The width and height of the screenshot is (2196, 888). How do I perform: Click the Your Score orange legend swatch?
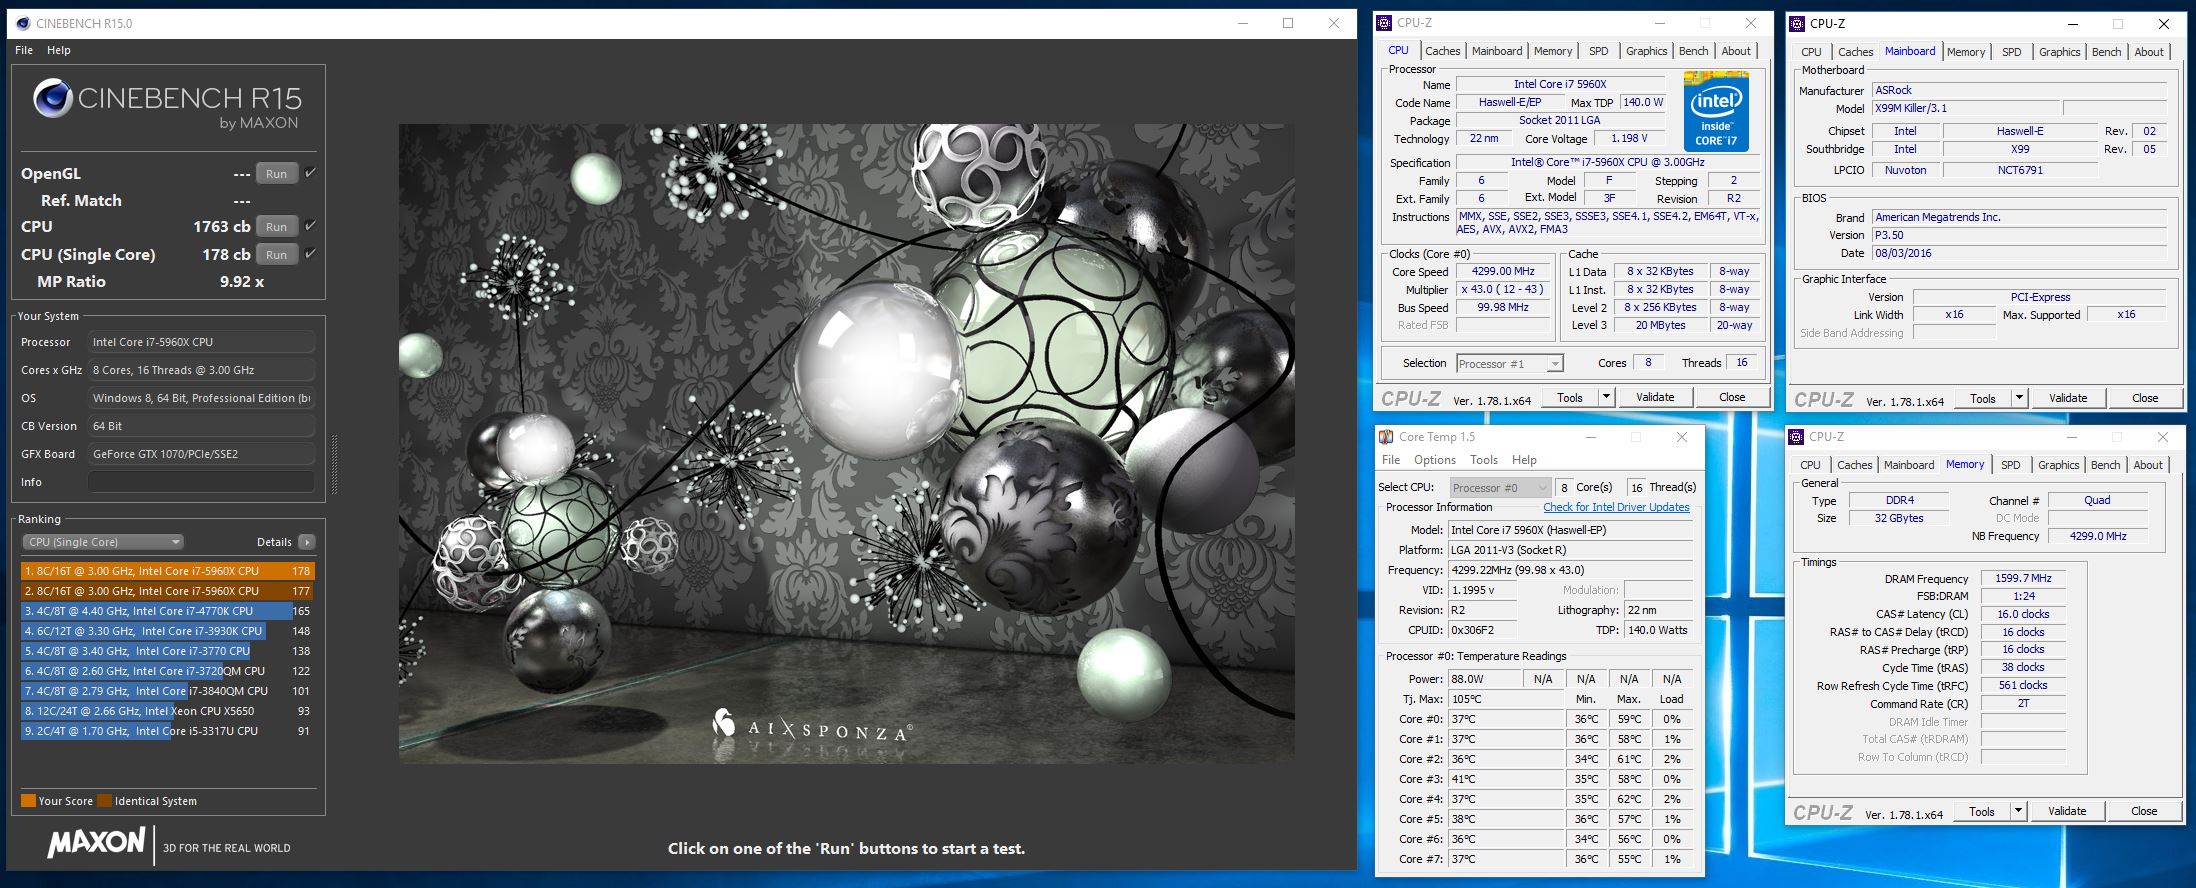pos(28,800)
